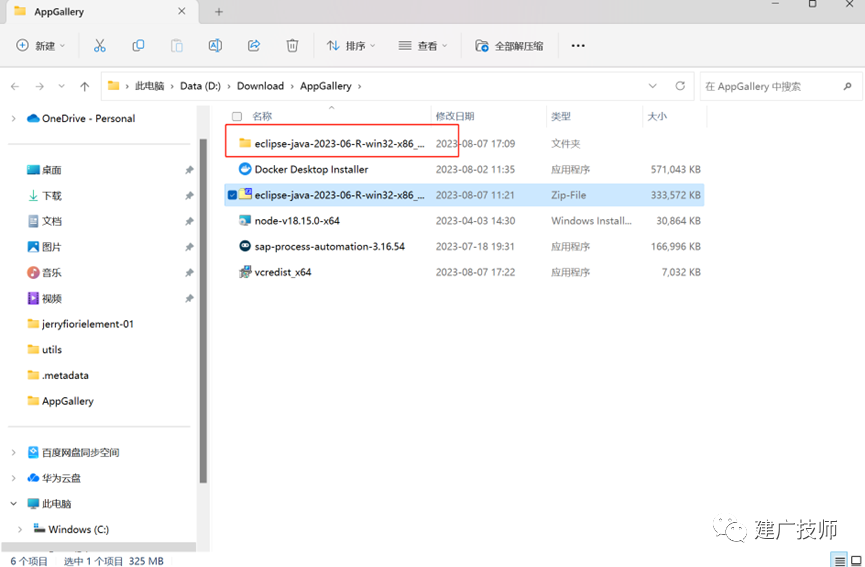Go forward with the right arrow
Viewport: 865px width, 567px height.
click(40, 86)
